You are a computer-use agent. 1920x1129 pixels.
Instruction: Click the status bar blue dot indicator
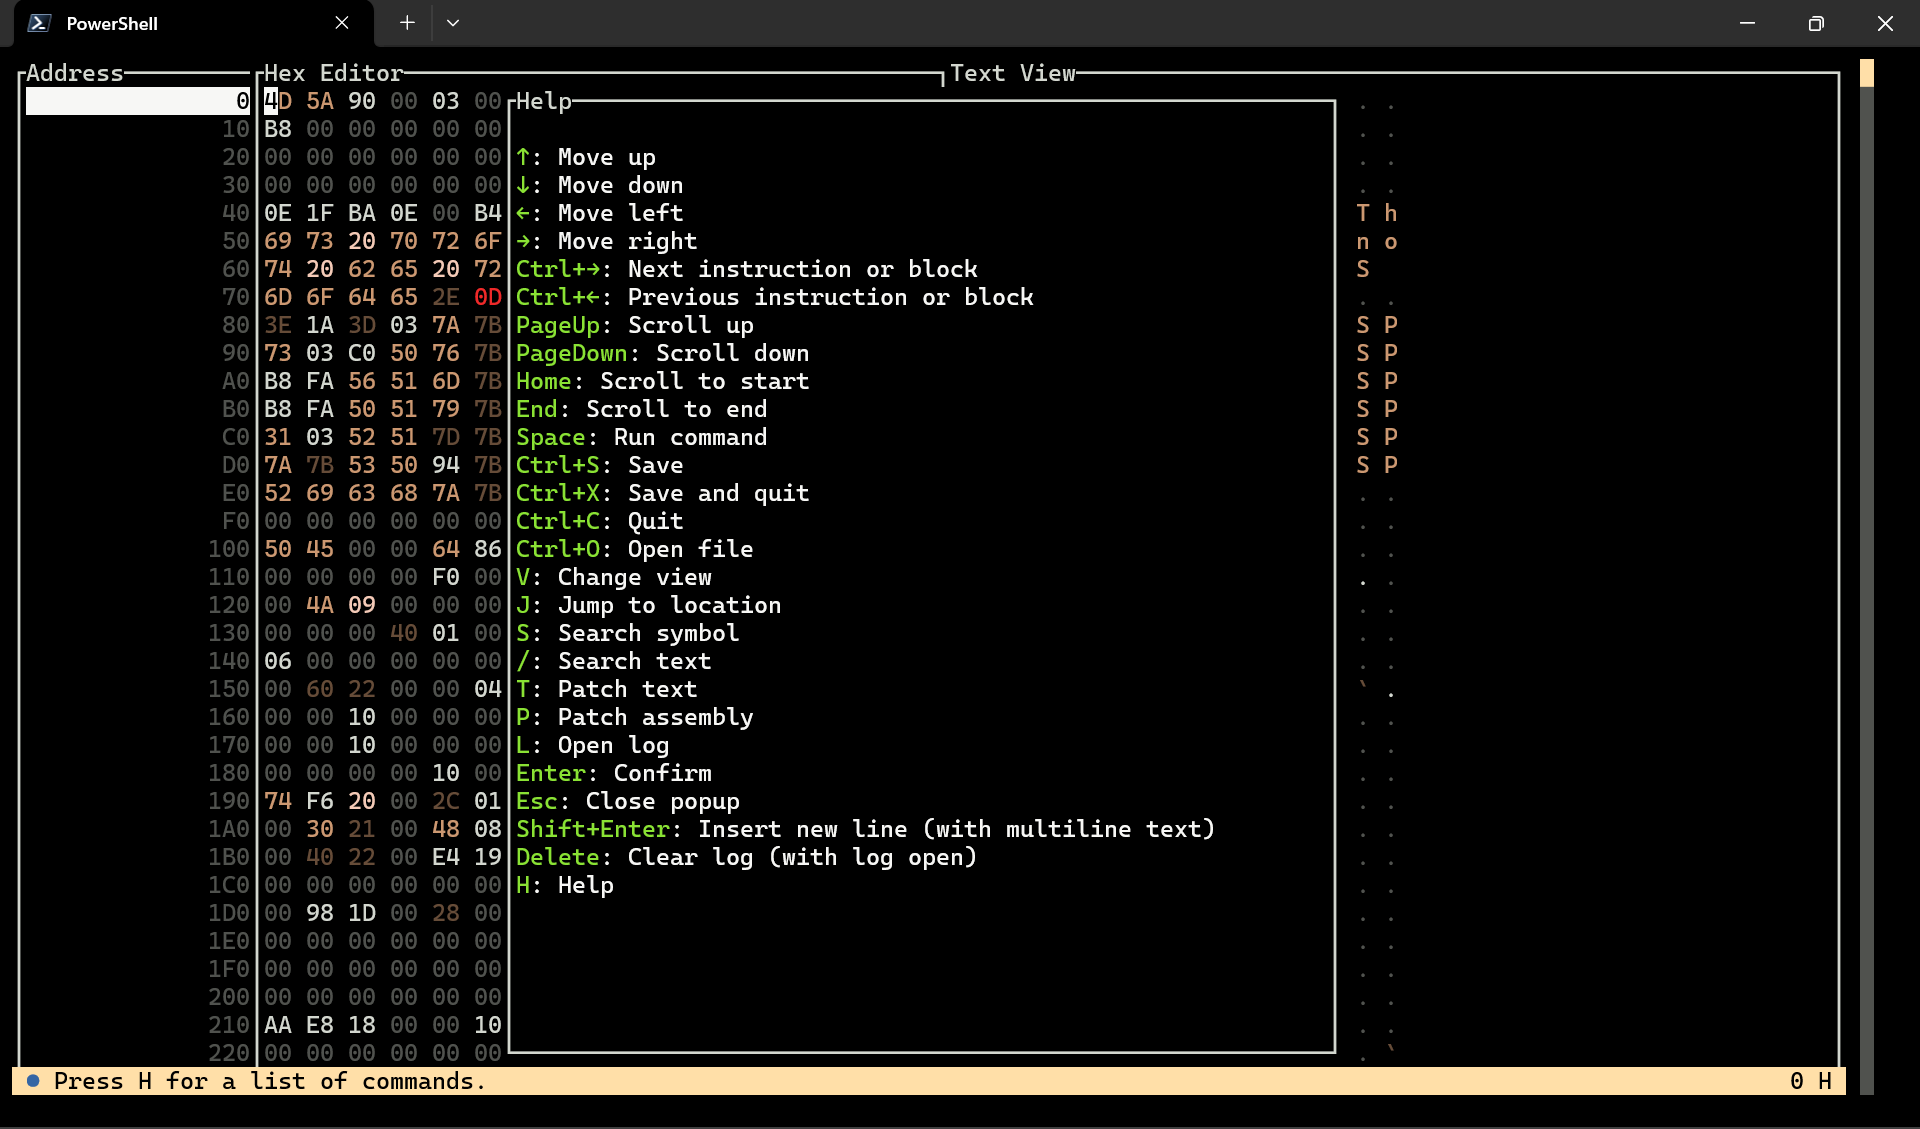[33, 1081]
